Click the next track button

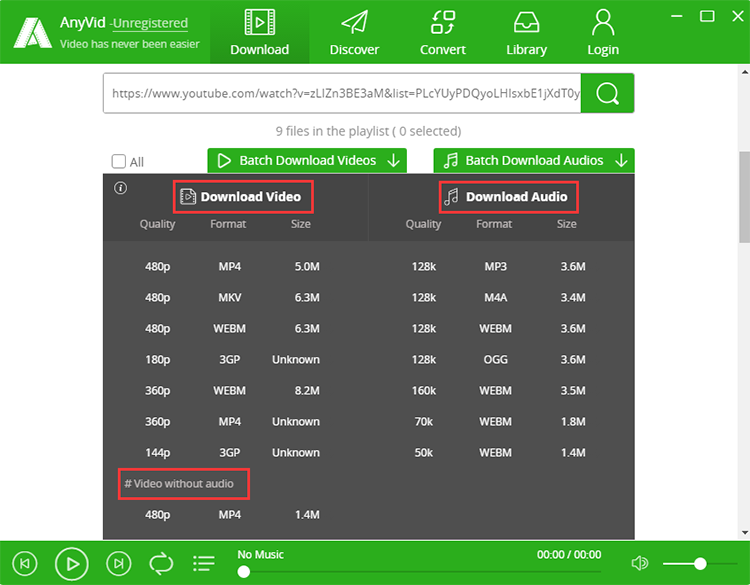119,564
